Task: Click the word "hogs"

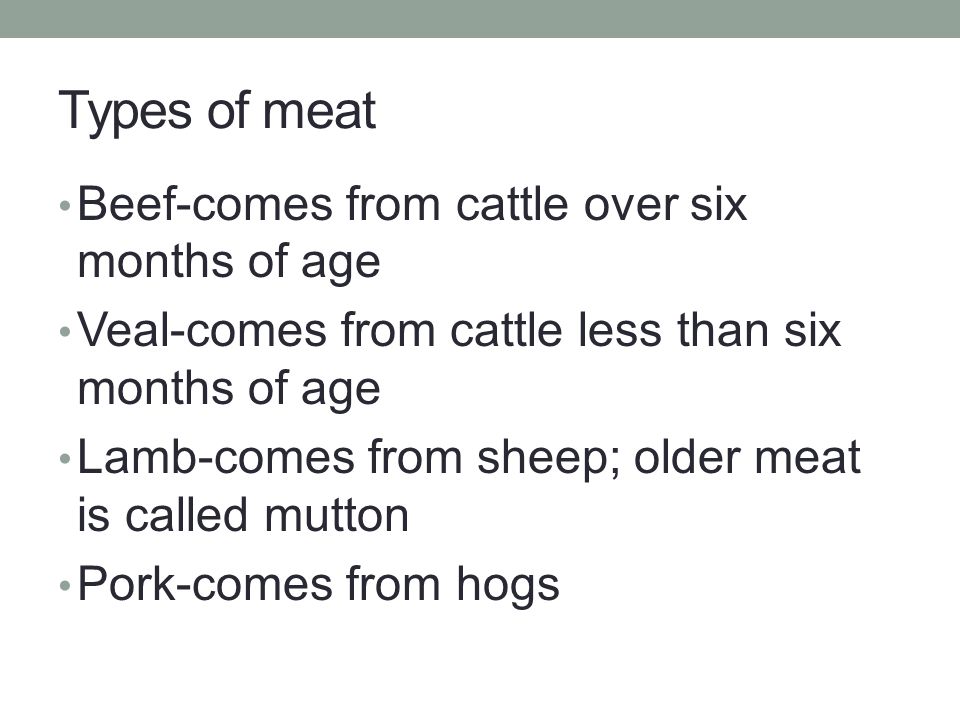Action: coord(508,586)
